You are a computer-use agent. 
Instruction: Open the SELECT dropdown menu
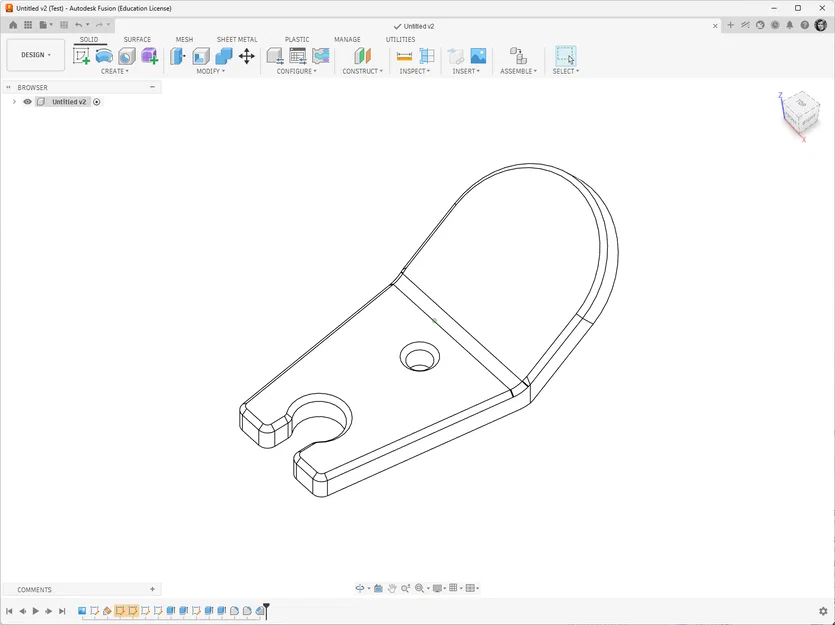[566, 71]
